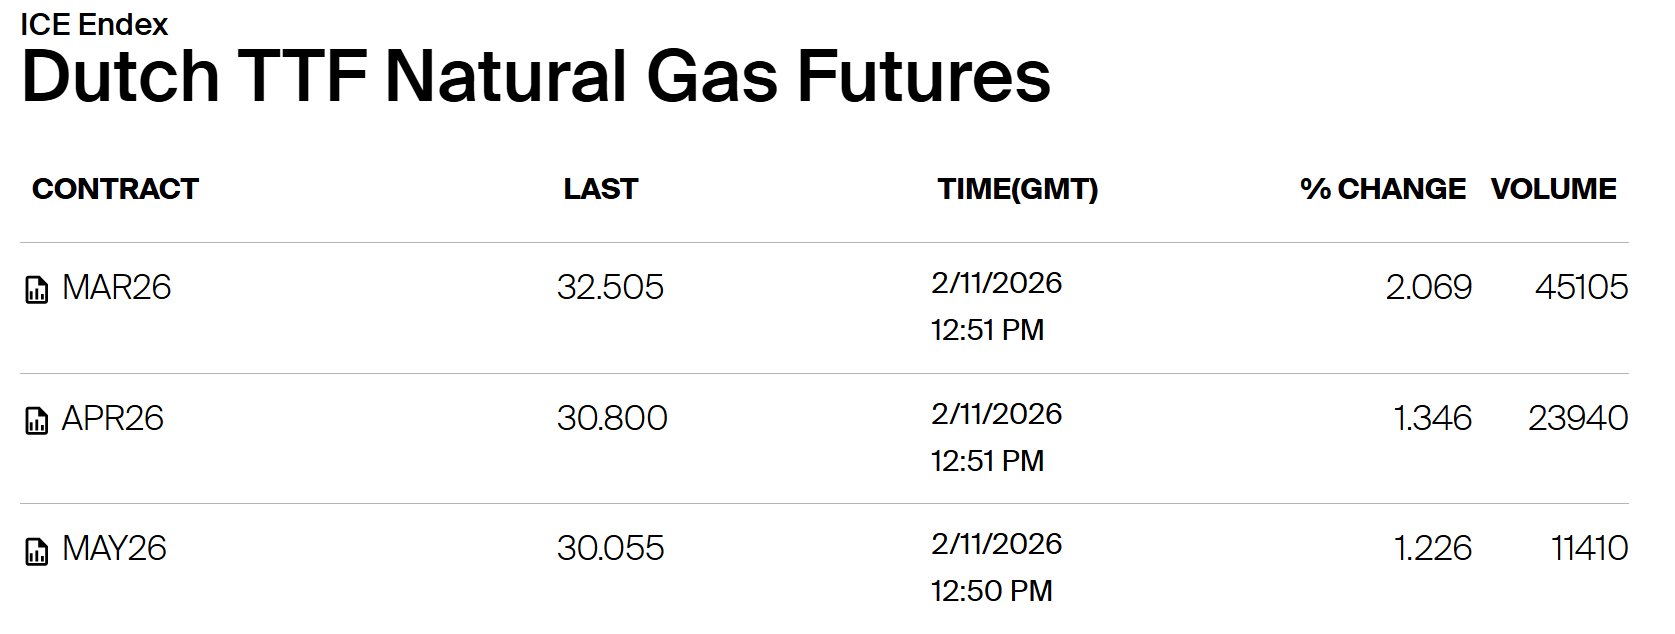Click the % CHANGE column header

[1382, 189]
